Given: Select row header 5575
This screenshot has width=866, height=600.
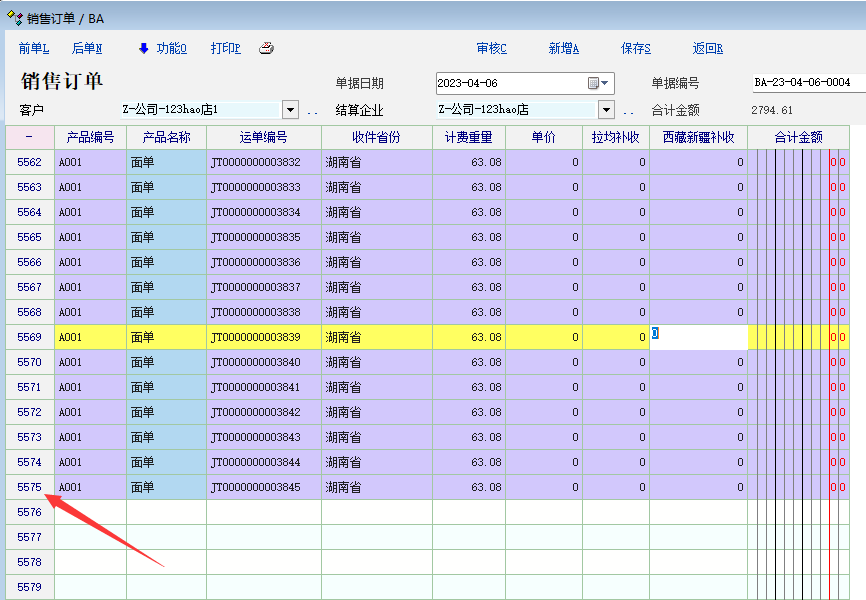Looking at the screenshot, I should tap(29, 487).
